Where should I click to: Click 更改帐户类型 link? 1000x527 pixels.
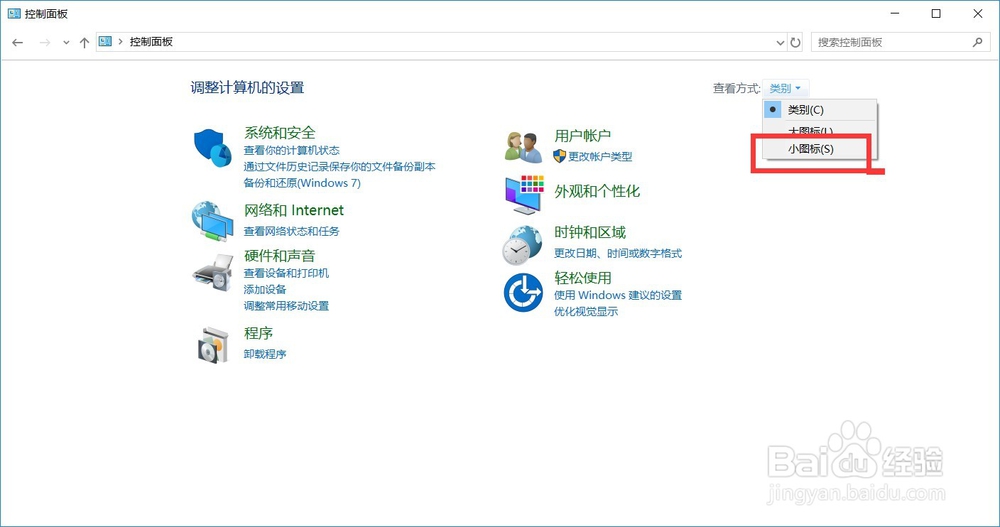click(600, 156)
